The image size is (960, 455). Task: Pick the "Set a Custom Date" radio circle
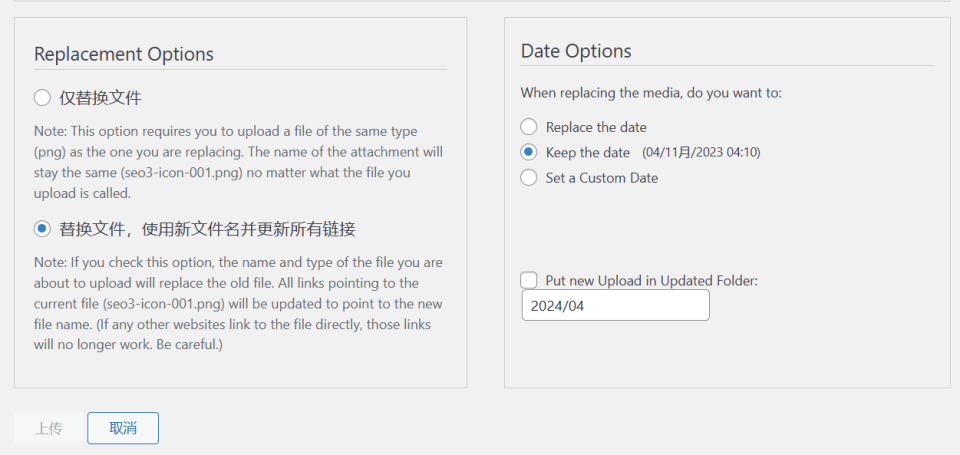[529, 178]
